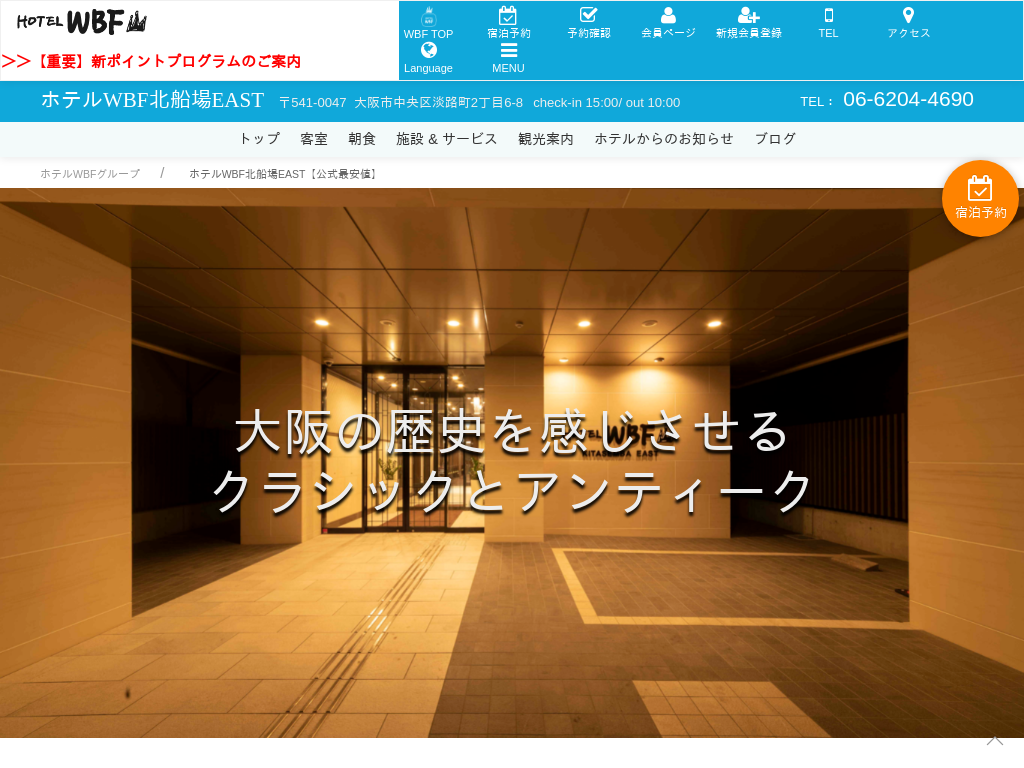This screenshot has height=768, width=1024.
Task: Open the アクセス map pin icon
Action: coord(908,15)
